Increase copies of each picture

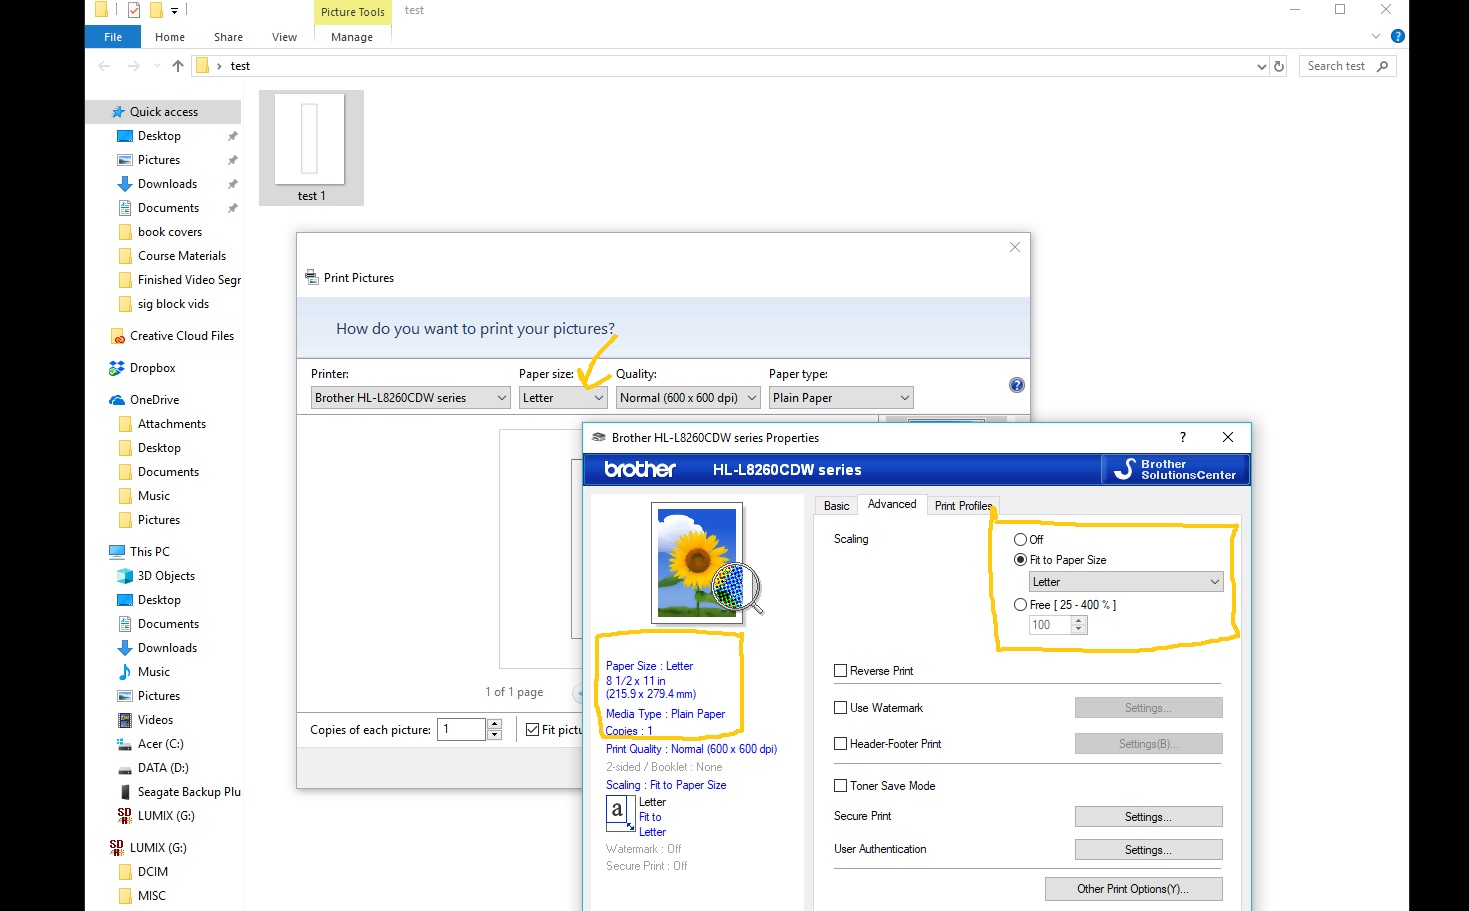[494, 724]
